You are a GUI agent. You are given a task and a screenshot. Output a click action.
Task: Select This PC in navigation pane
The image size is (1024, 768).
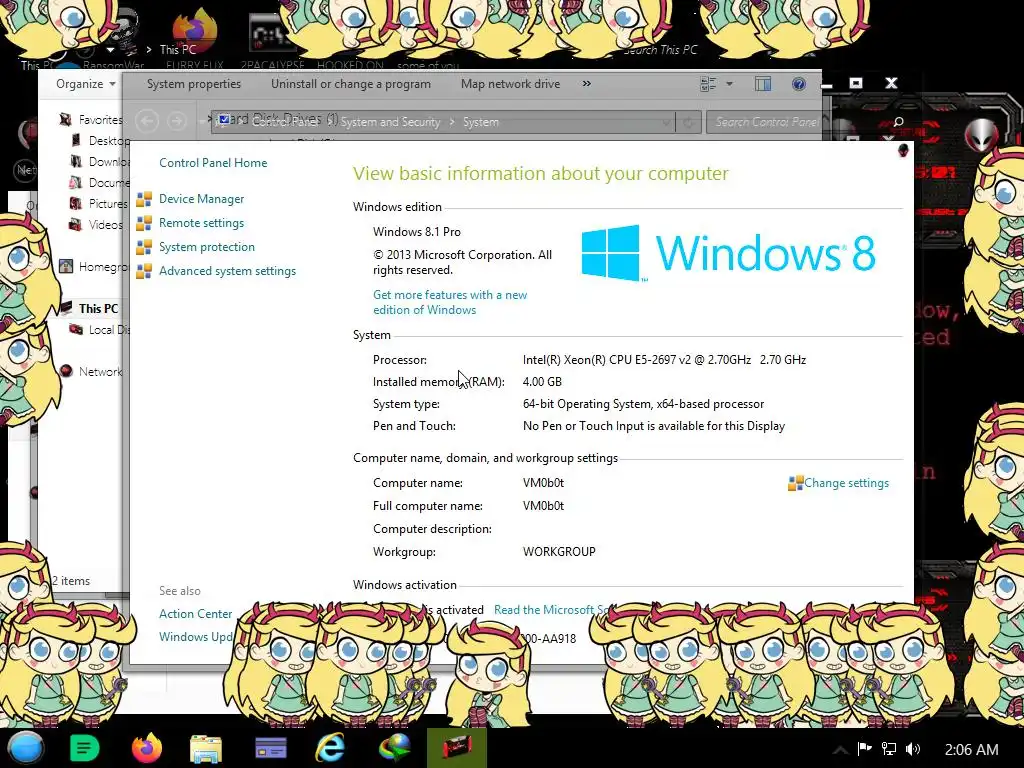pos(98,308)
